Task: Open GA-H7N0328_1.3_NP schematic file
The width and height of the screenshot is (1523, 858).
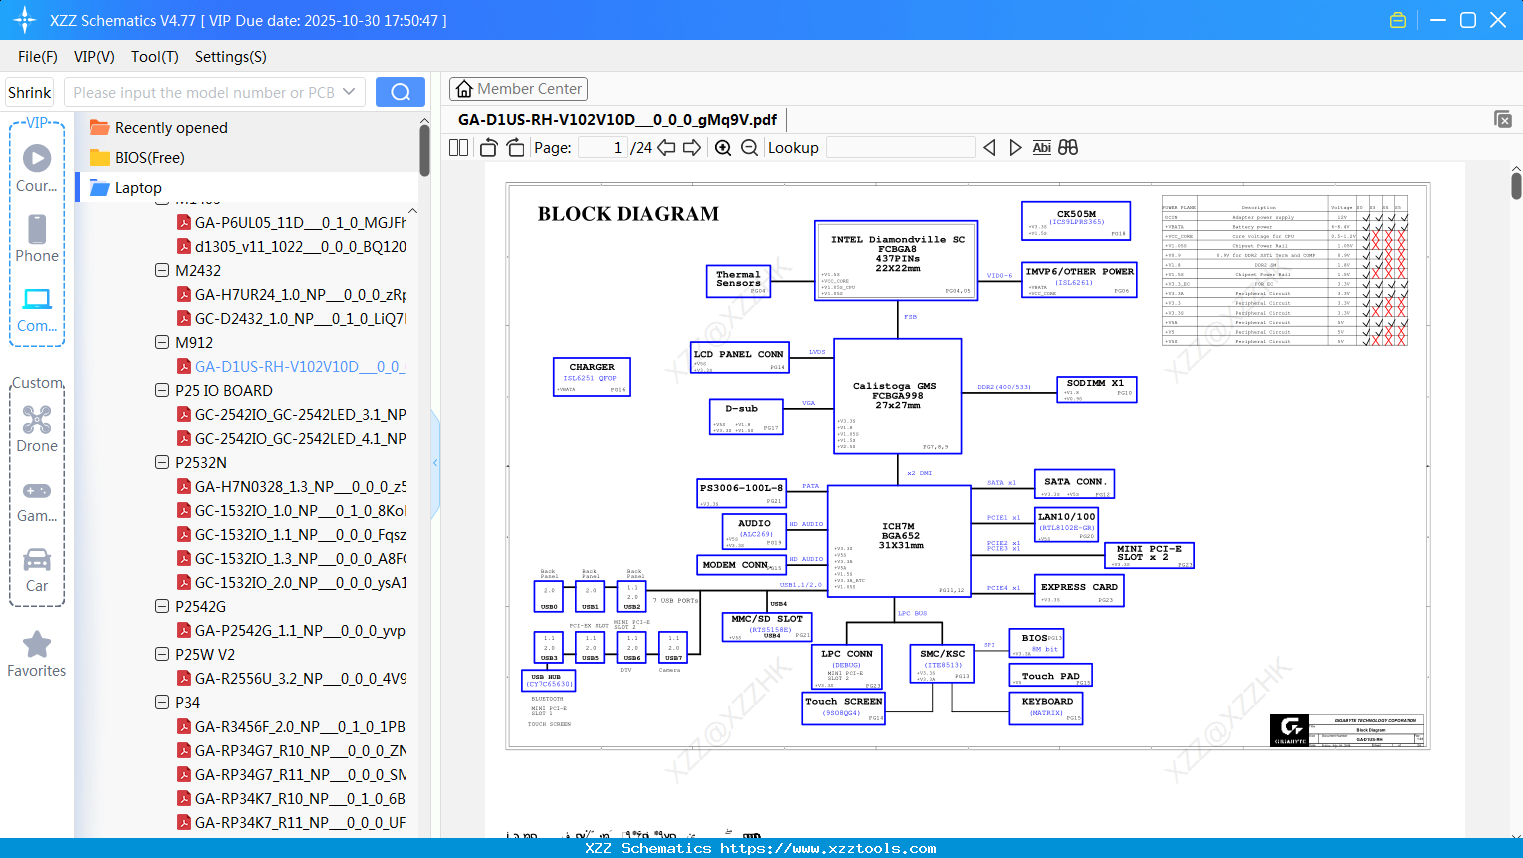Action: (x=292, y=487)
